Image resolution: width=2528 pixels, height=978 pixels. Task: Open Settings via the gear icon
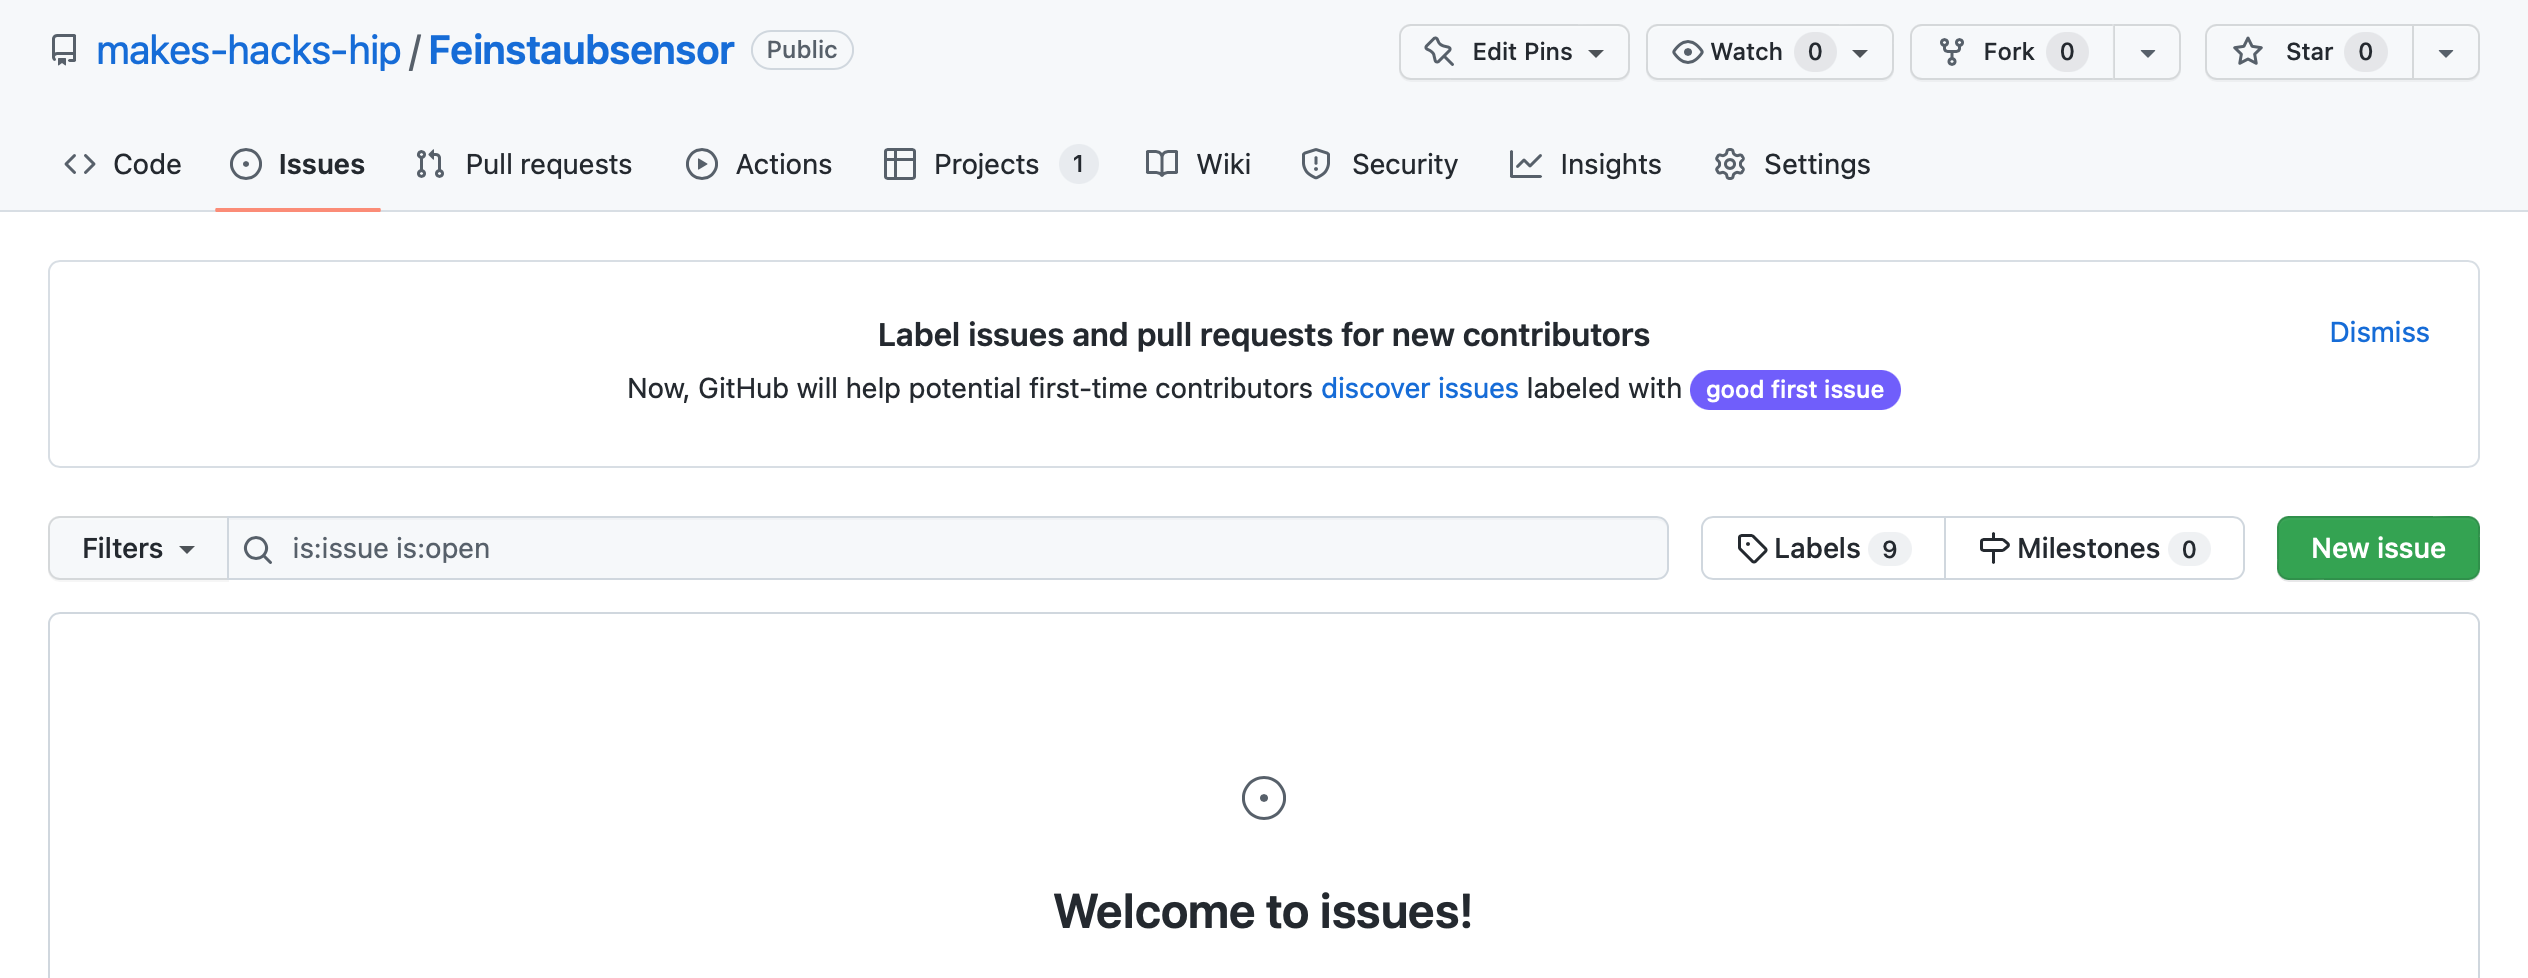pos(1730,164)
